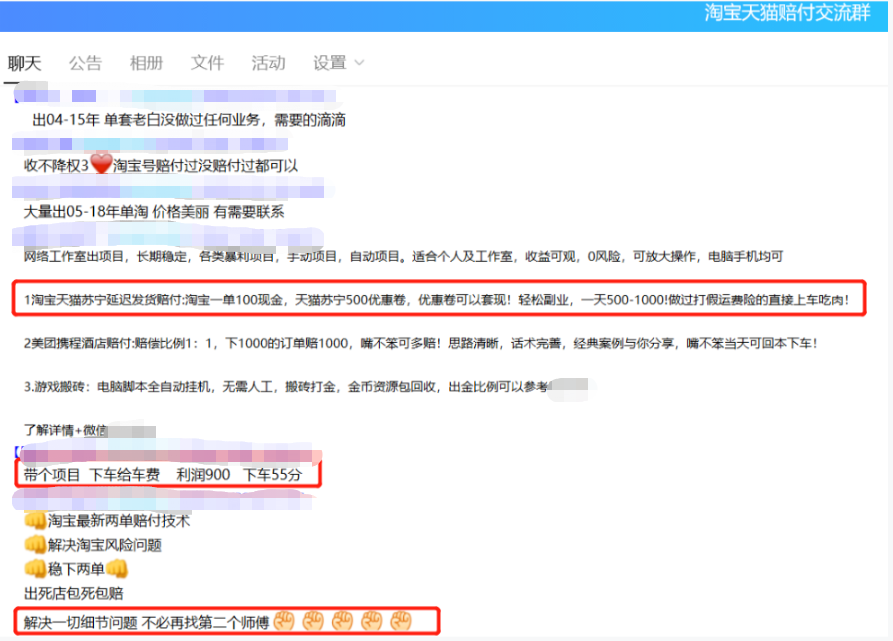Select message 收不降权3 淘宝号赔付过没赔付过都可以
Viewport: 893px width, 641px height.
click(161, 166)
